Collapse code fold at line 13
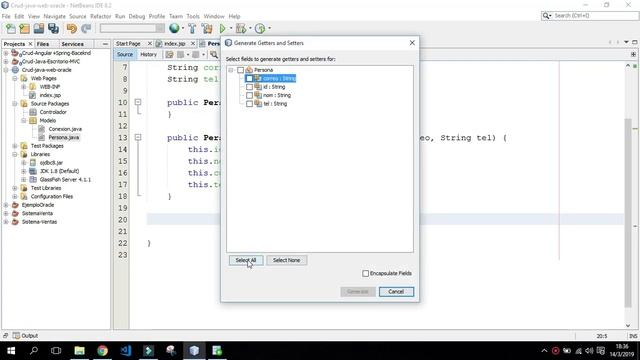Viewport: 640px width, 360px height. tap(138, 138)
